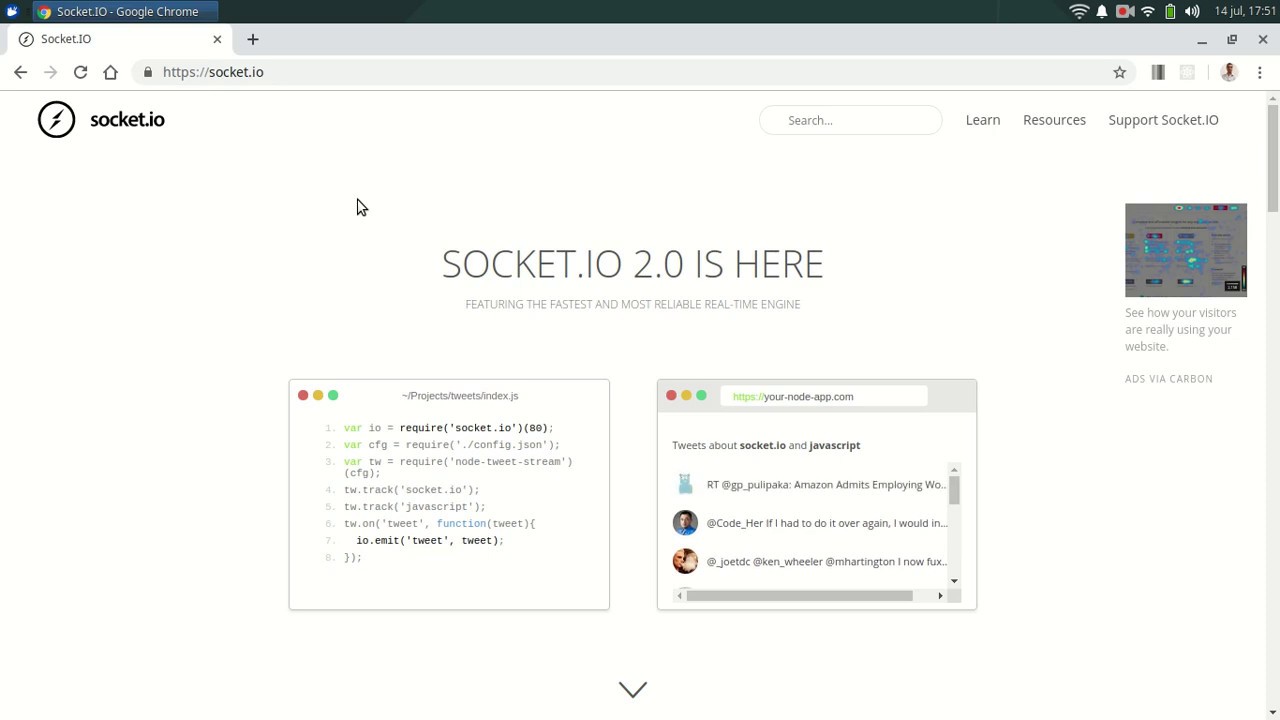Click the red screen recorder tray icon

click(x=1125, y=11)
